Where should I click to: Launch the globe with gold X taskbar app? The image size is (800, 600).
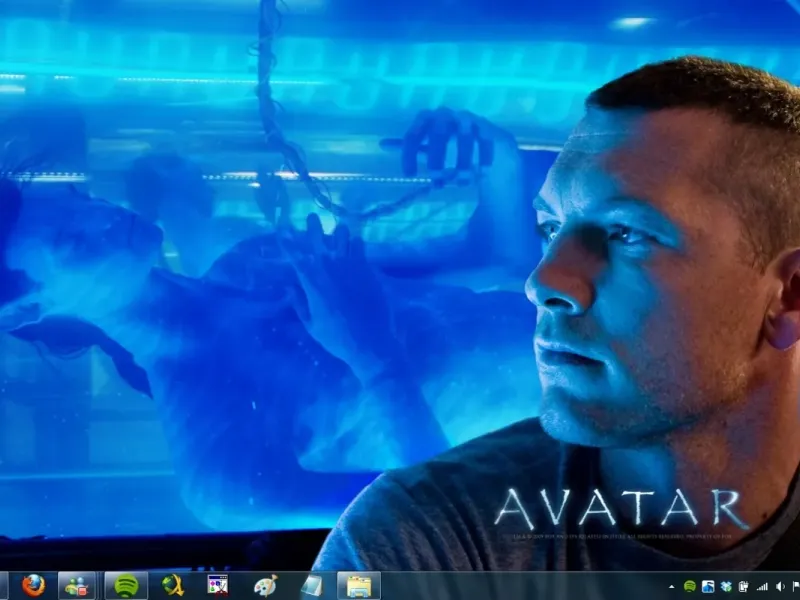click(x=173, y=586)
